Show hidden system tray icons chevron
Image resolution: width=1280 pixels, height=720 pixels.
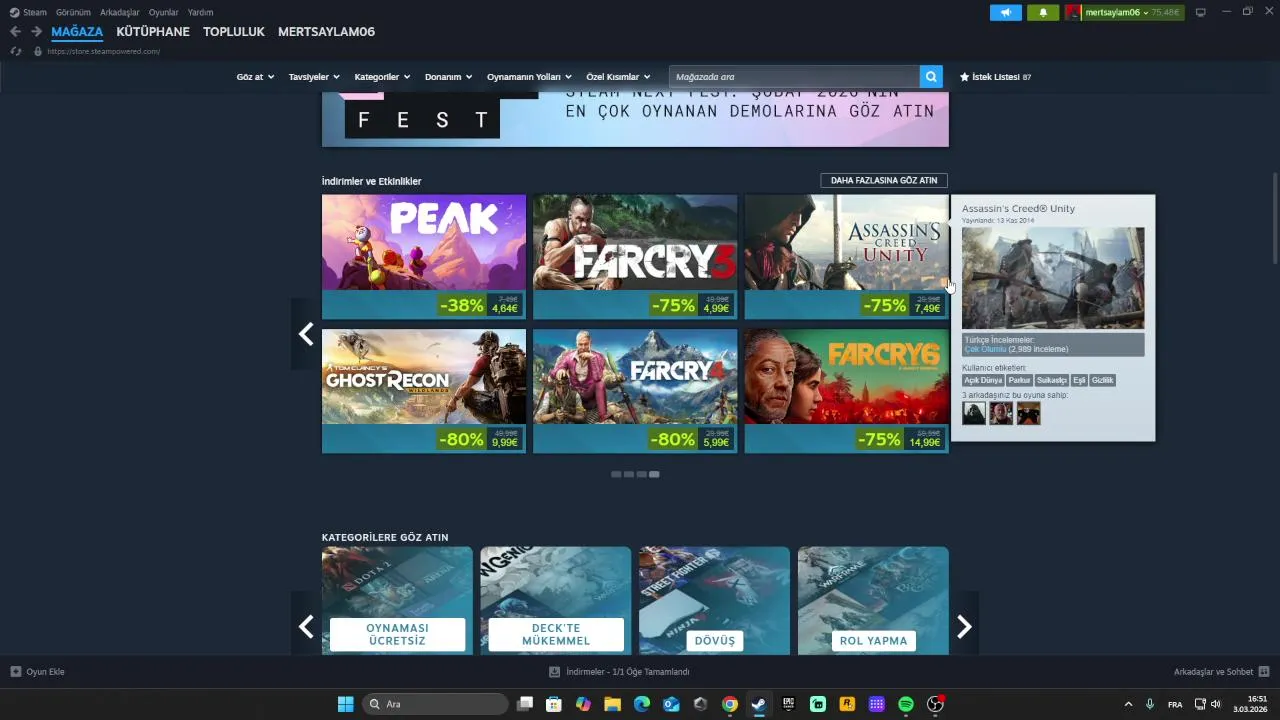1128,704
